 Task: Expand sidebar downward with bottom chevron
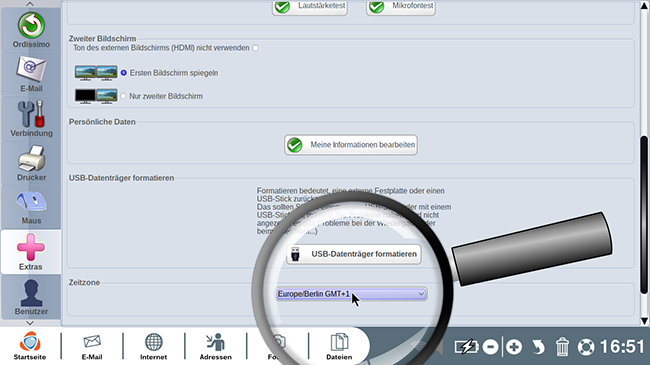point(30,323)
